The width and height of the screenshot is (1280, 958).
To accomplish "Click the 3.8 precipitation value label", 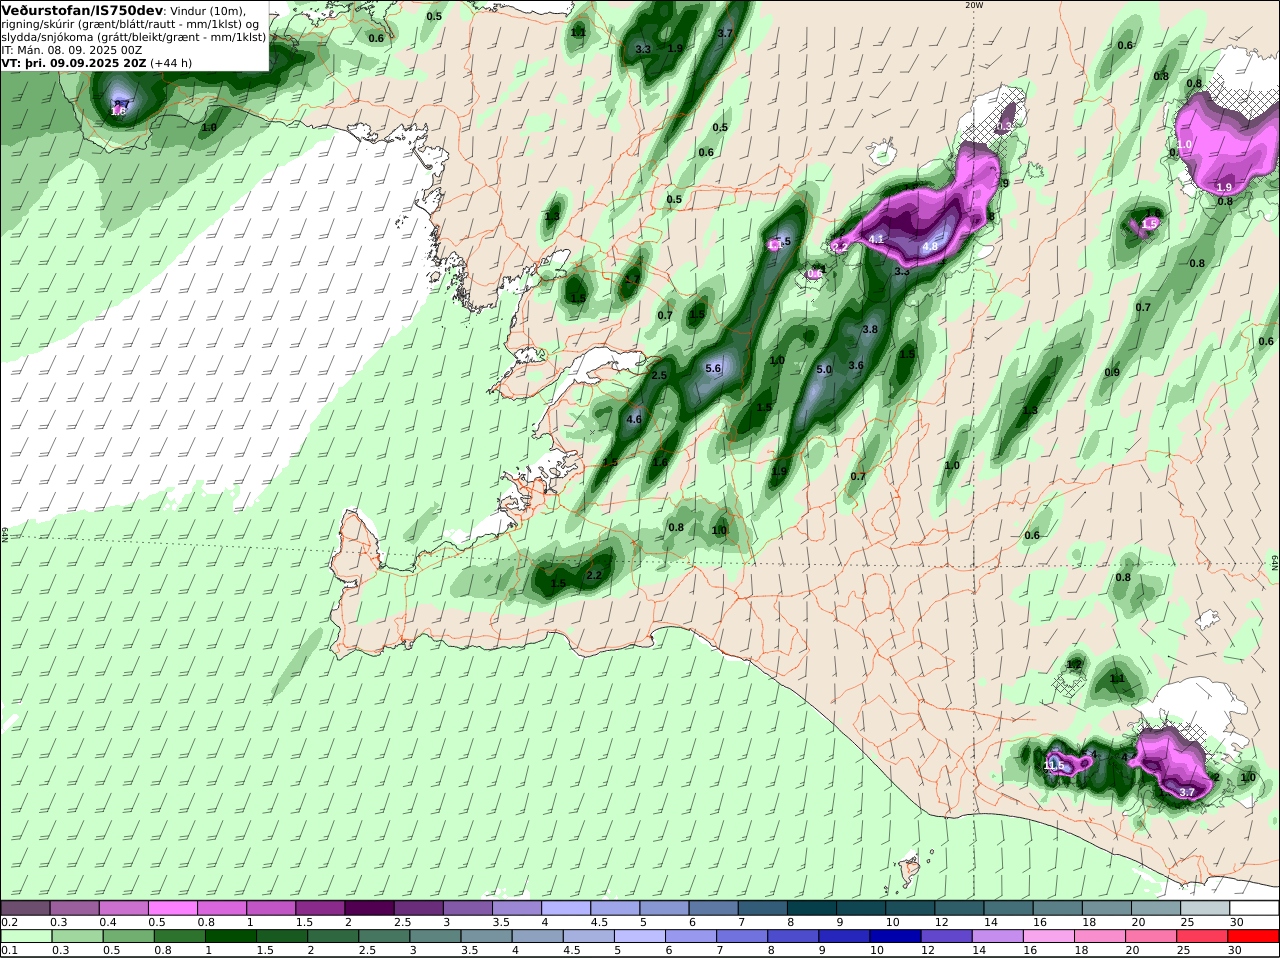I will pos(870,330).
